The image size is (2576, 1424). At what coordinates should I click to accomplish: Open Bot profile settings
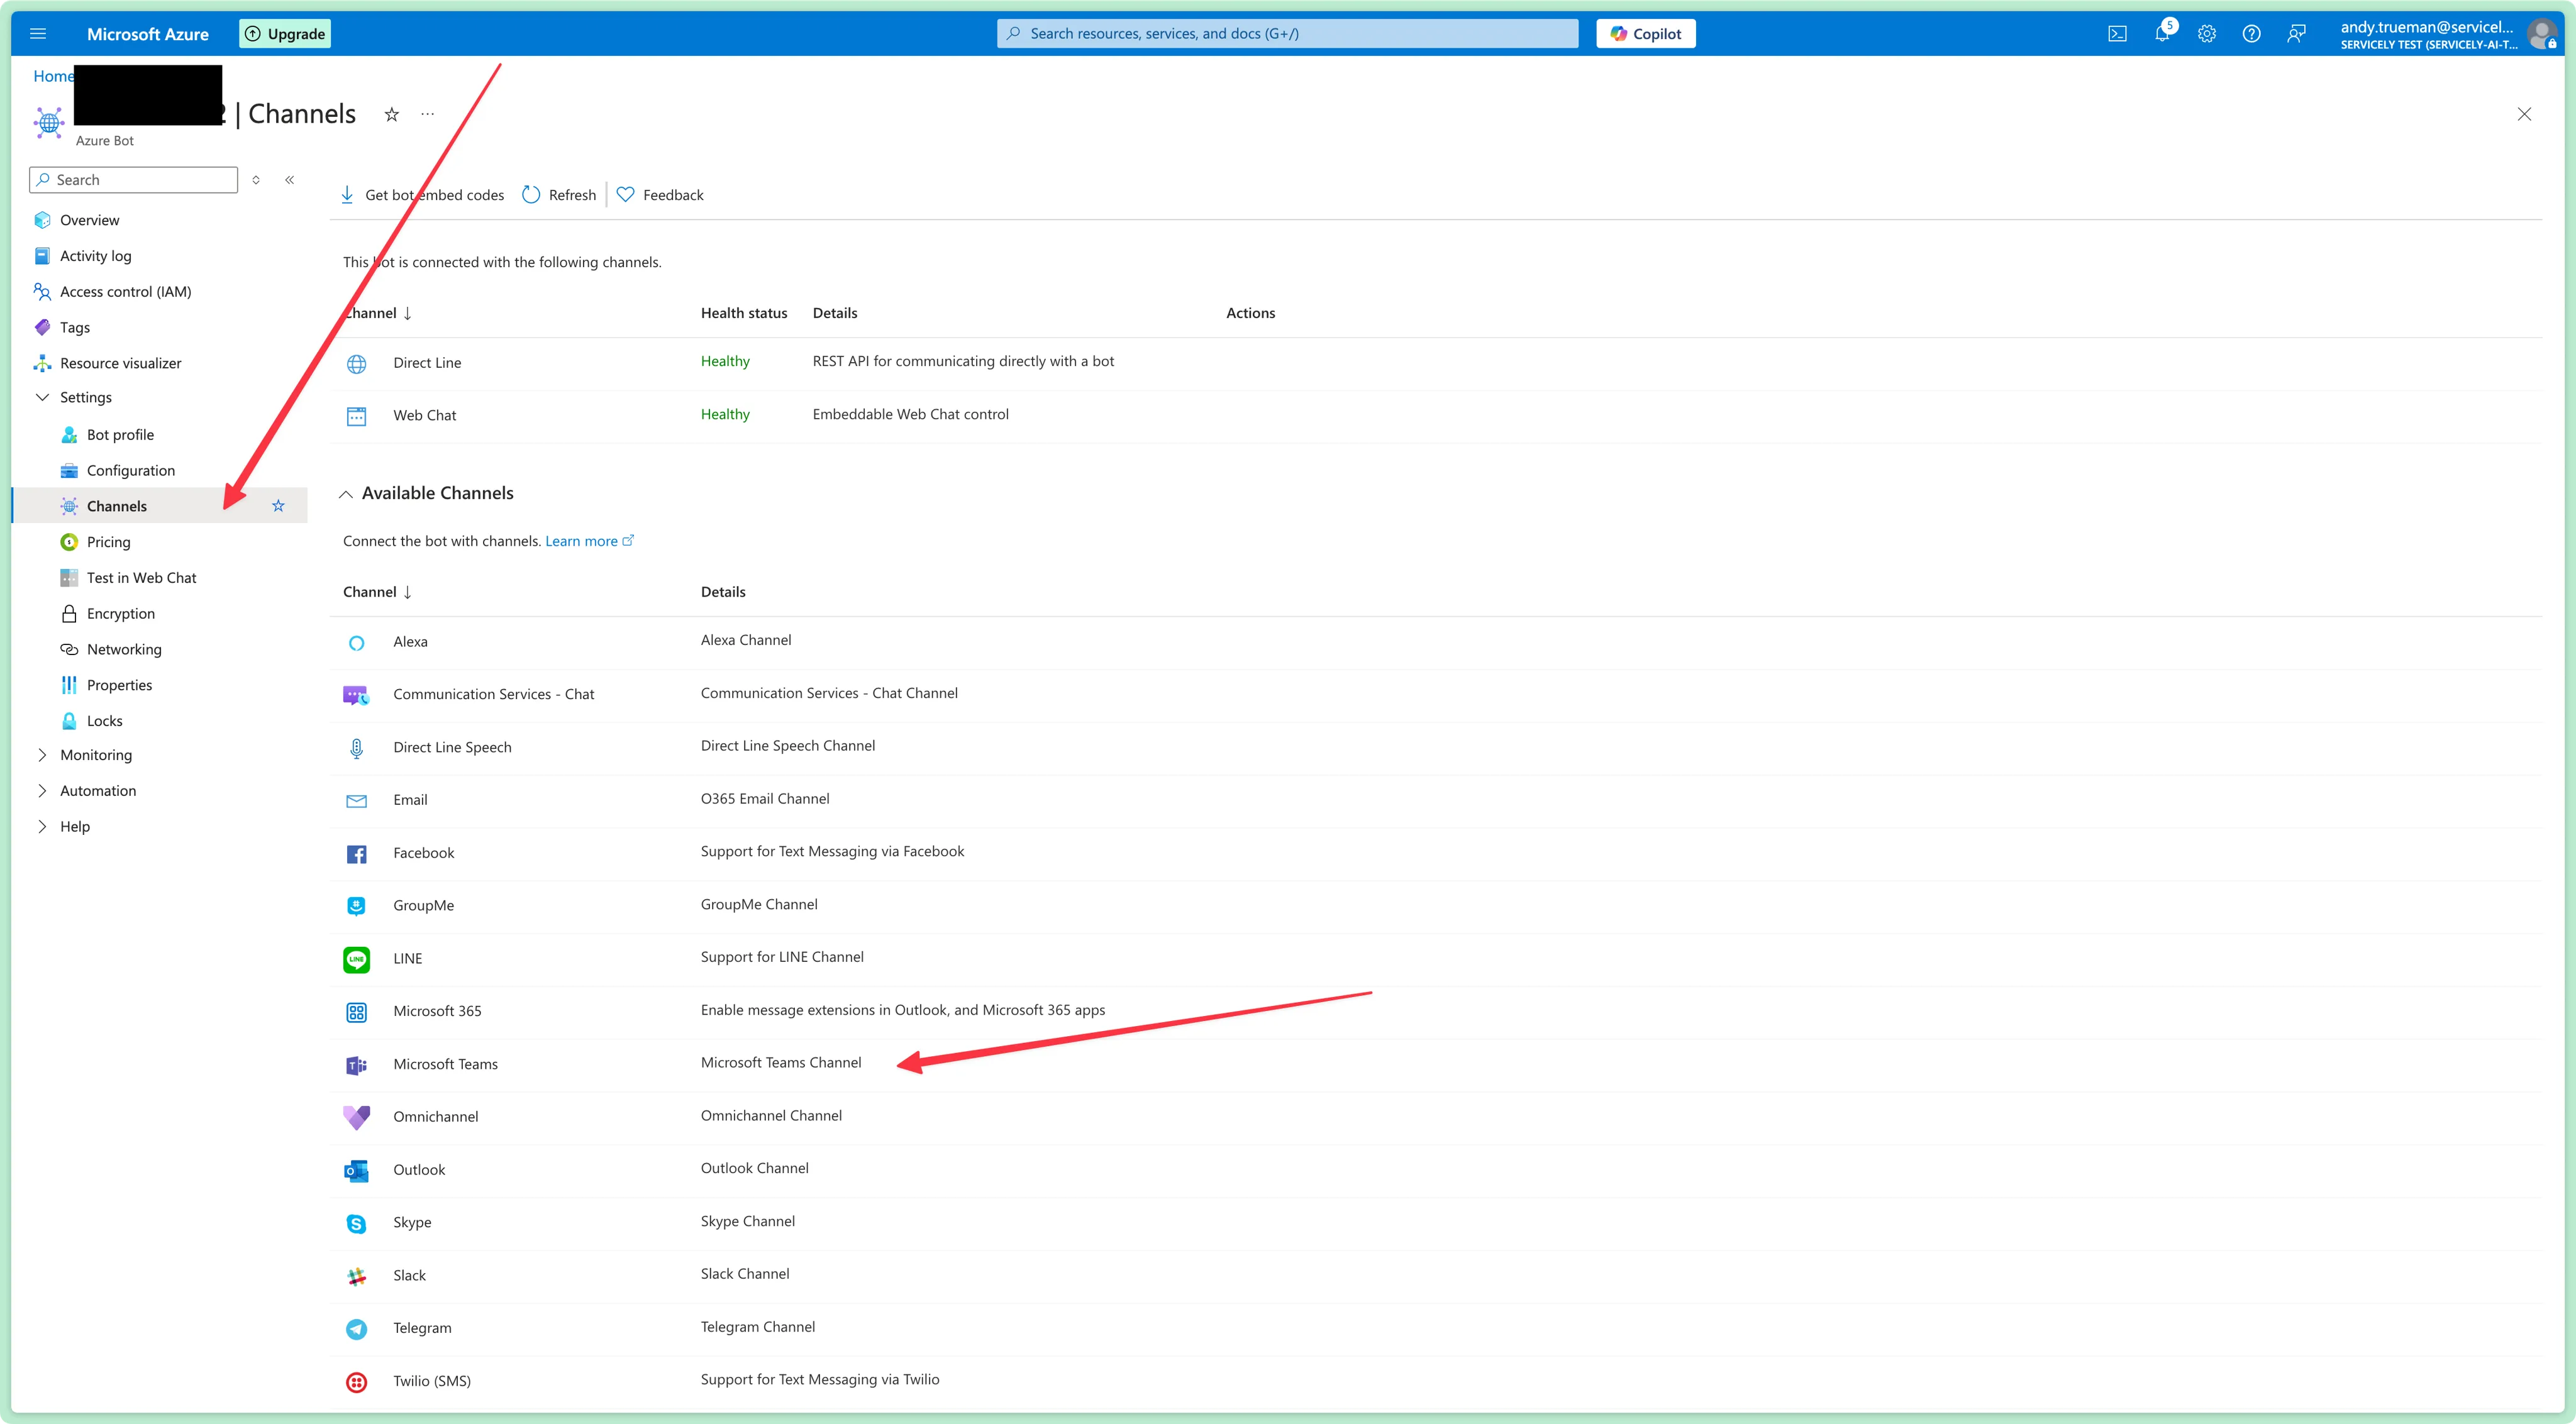point(120,435)
